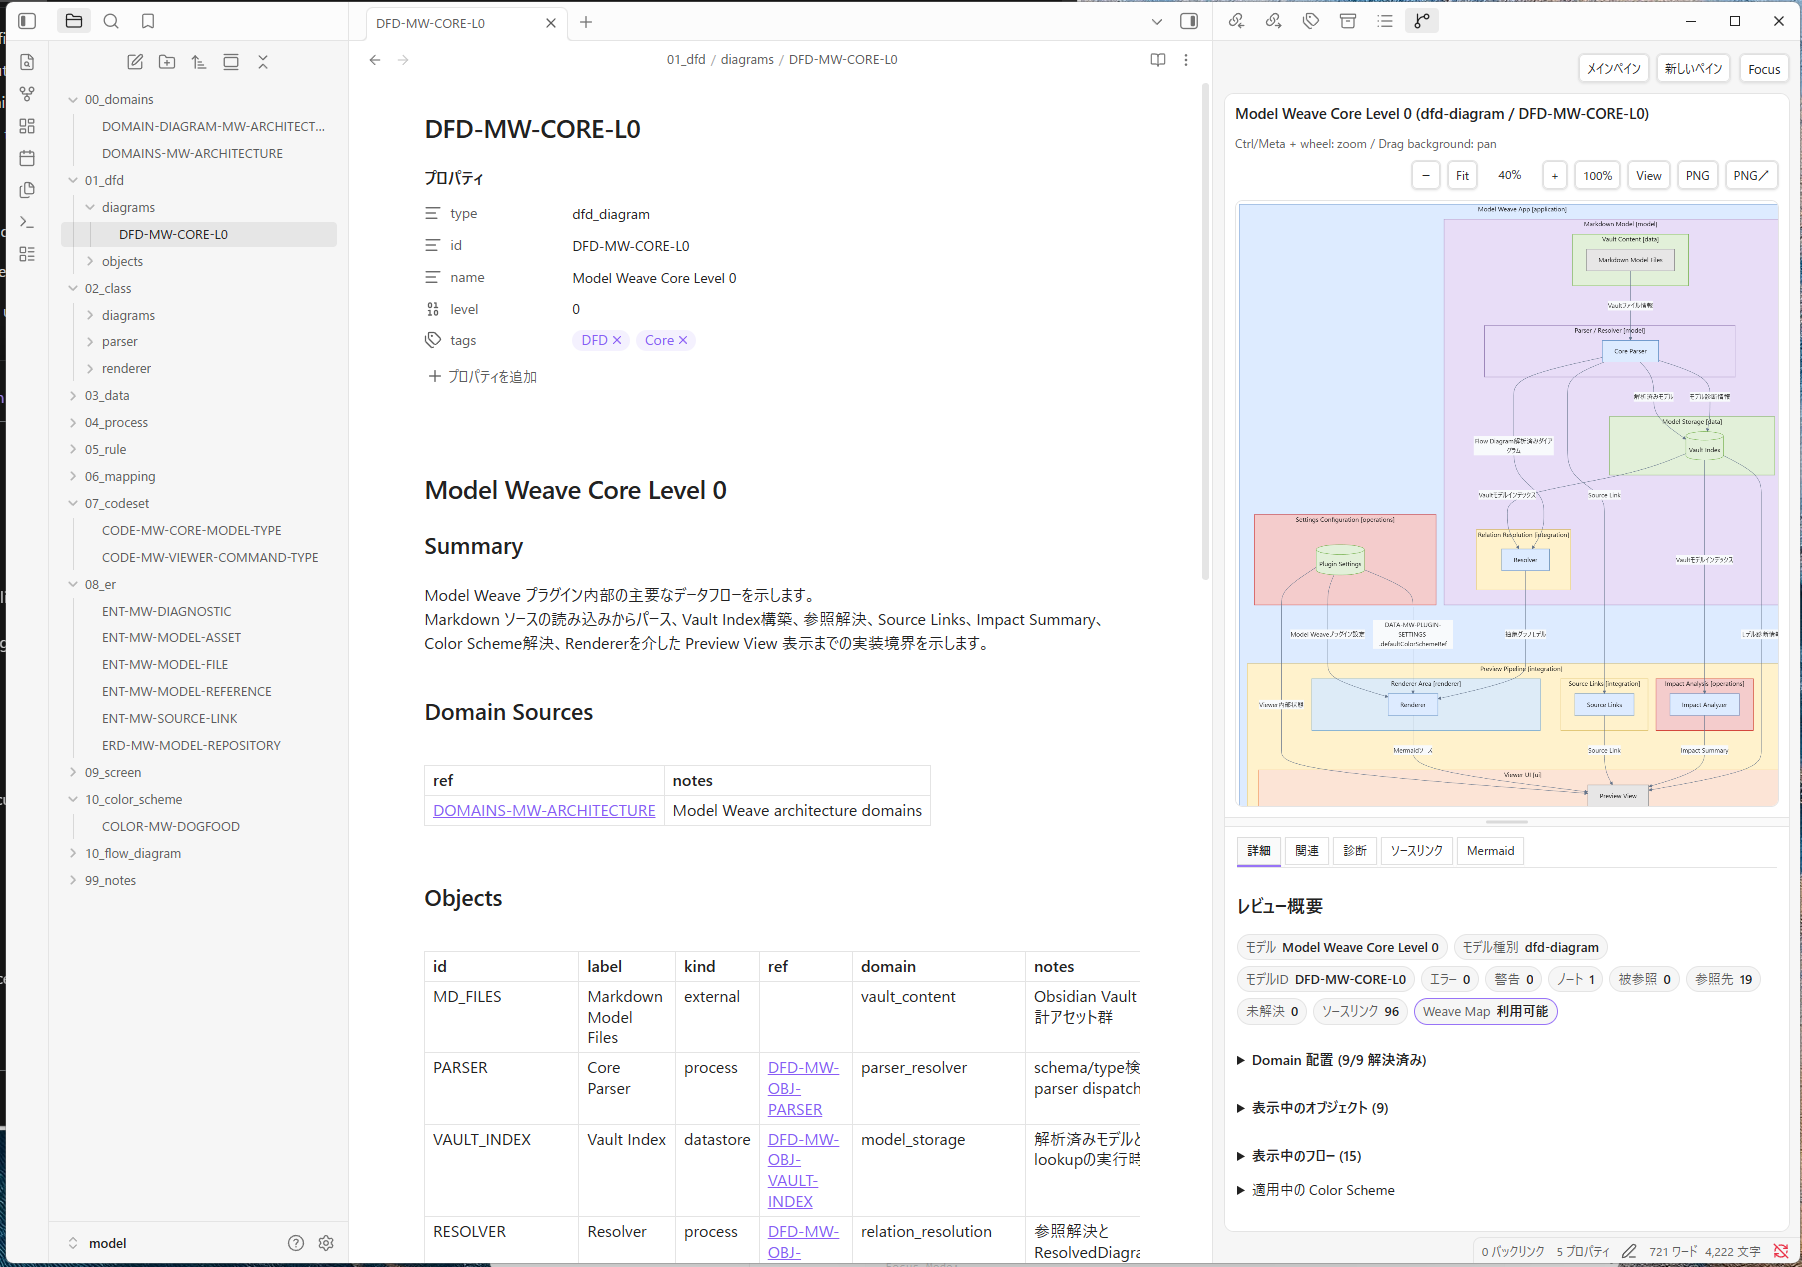Click the zoom in plus button

1554,176
